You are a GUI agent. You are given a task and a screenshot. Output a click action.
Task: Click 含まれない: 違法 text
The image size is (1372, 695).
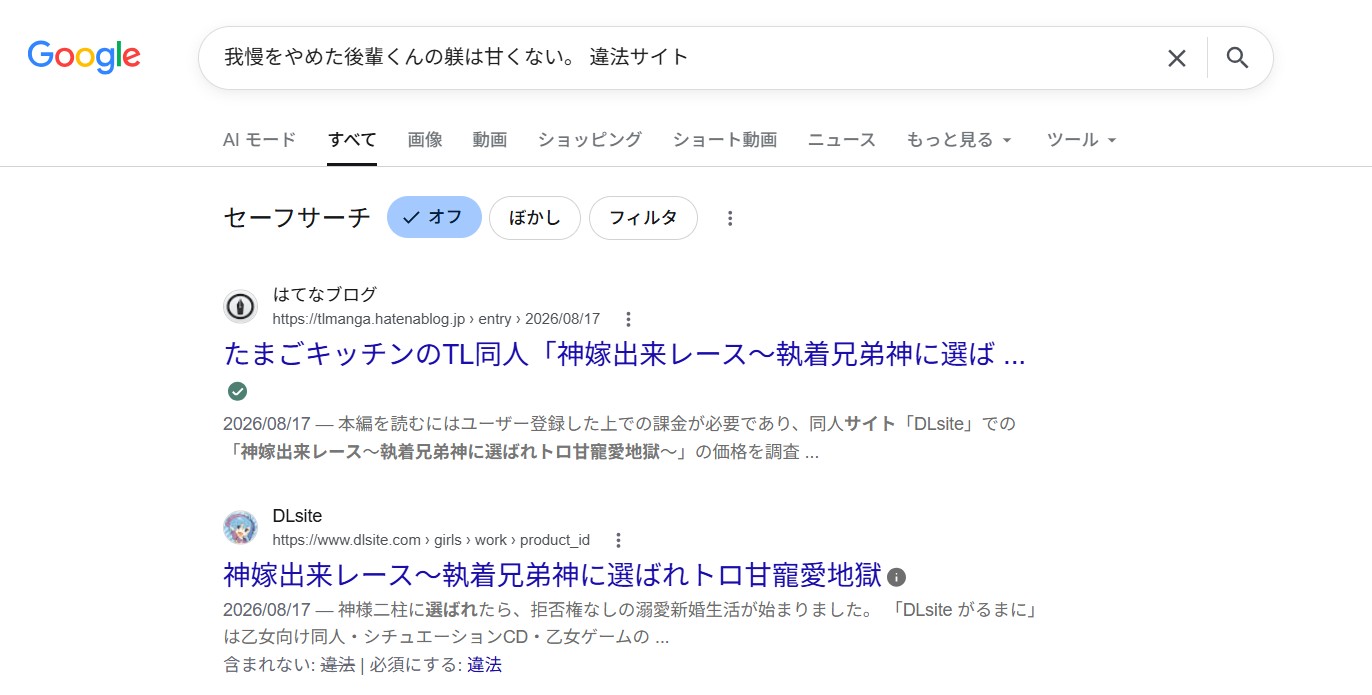pos(289,664)
